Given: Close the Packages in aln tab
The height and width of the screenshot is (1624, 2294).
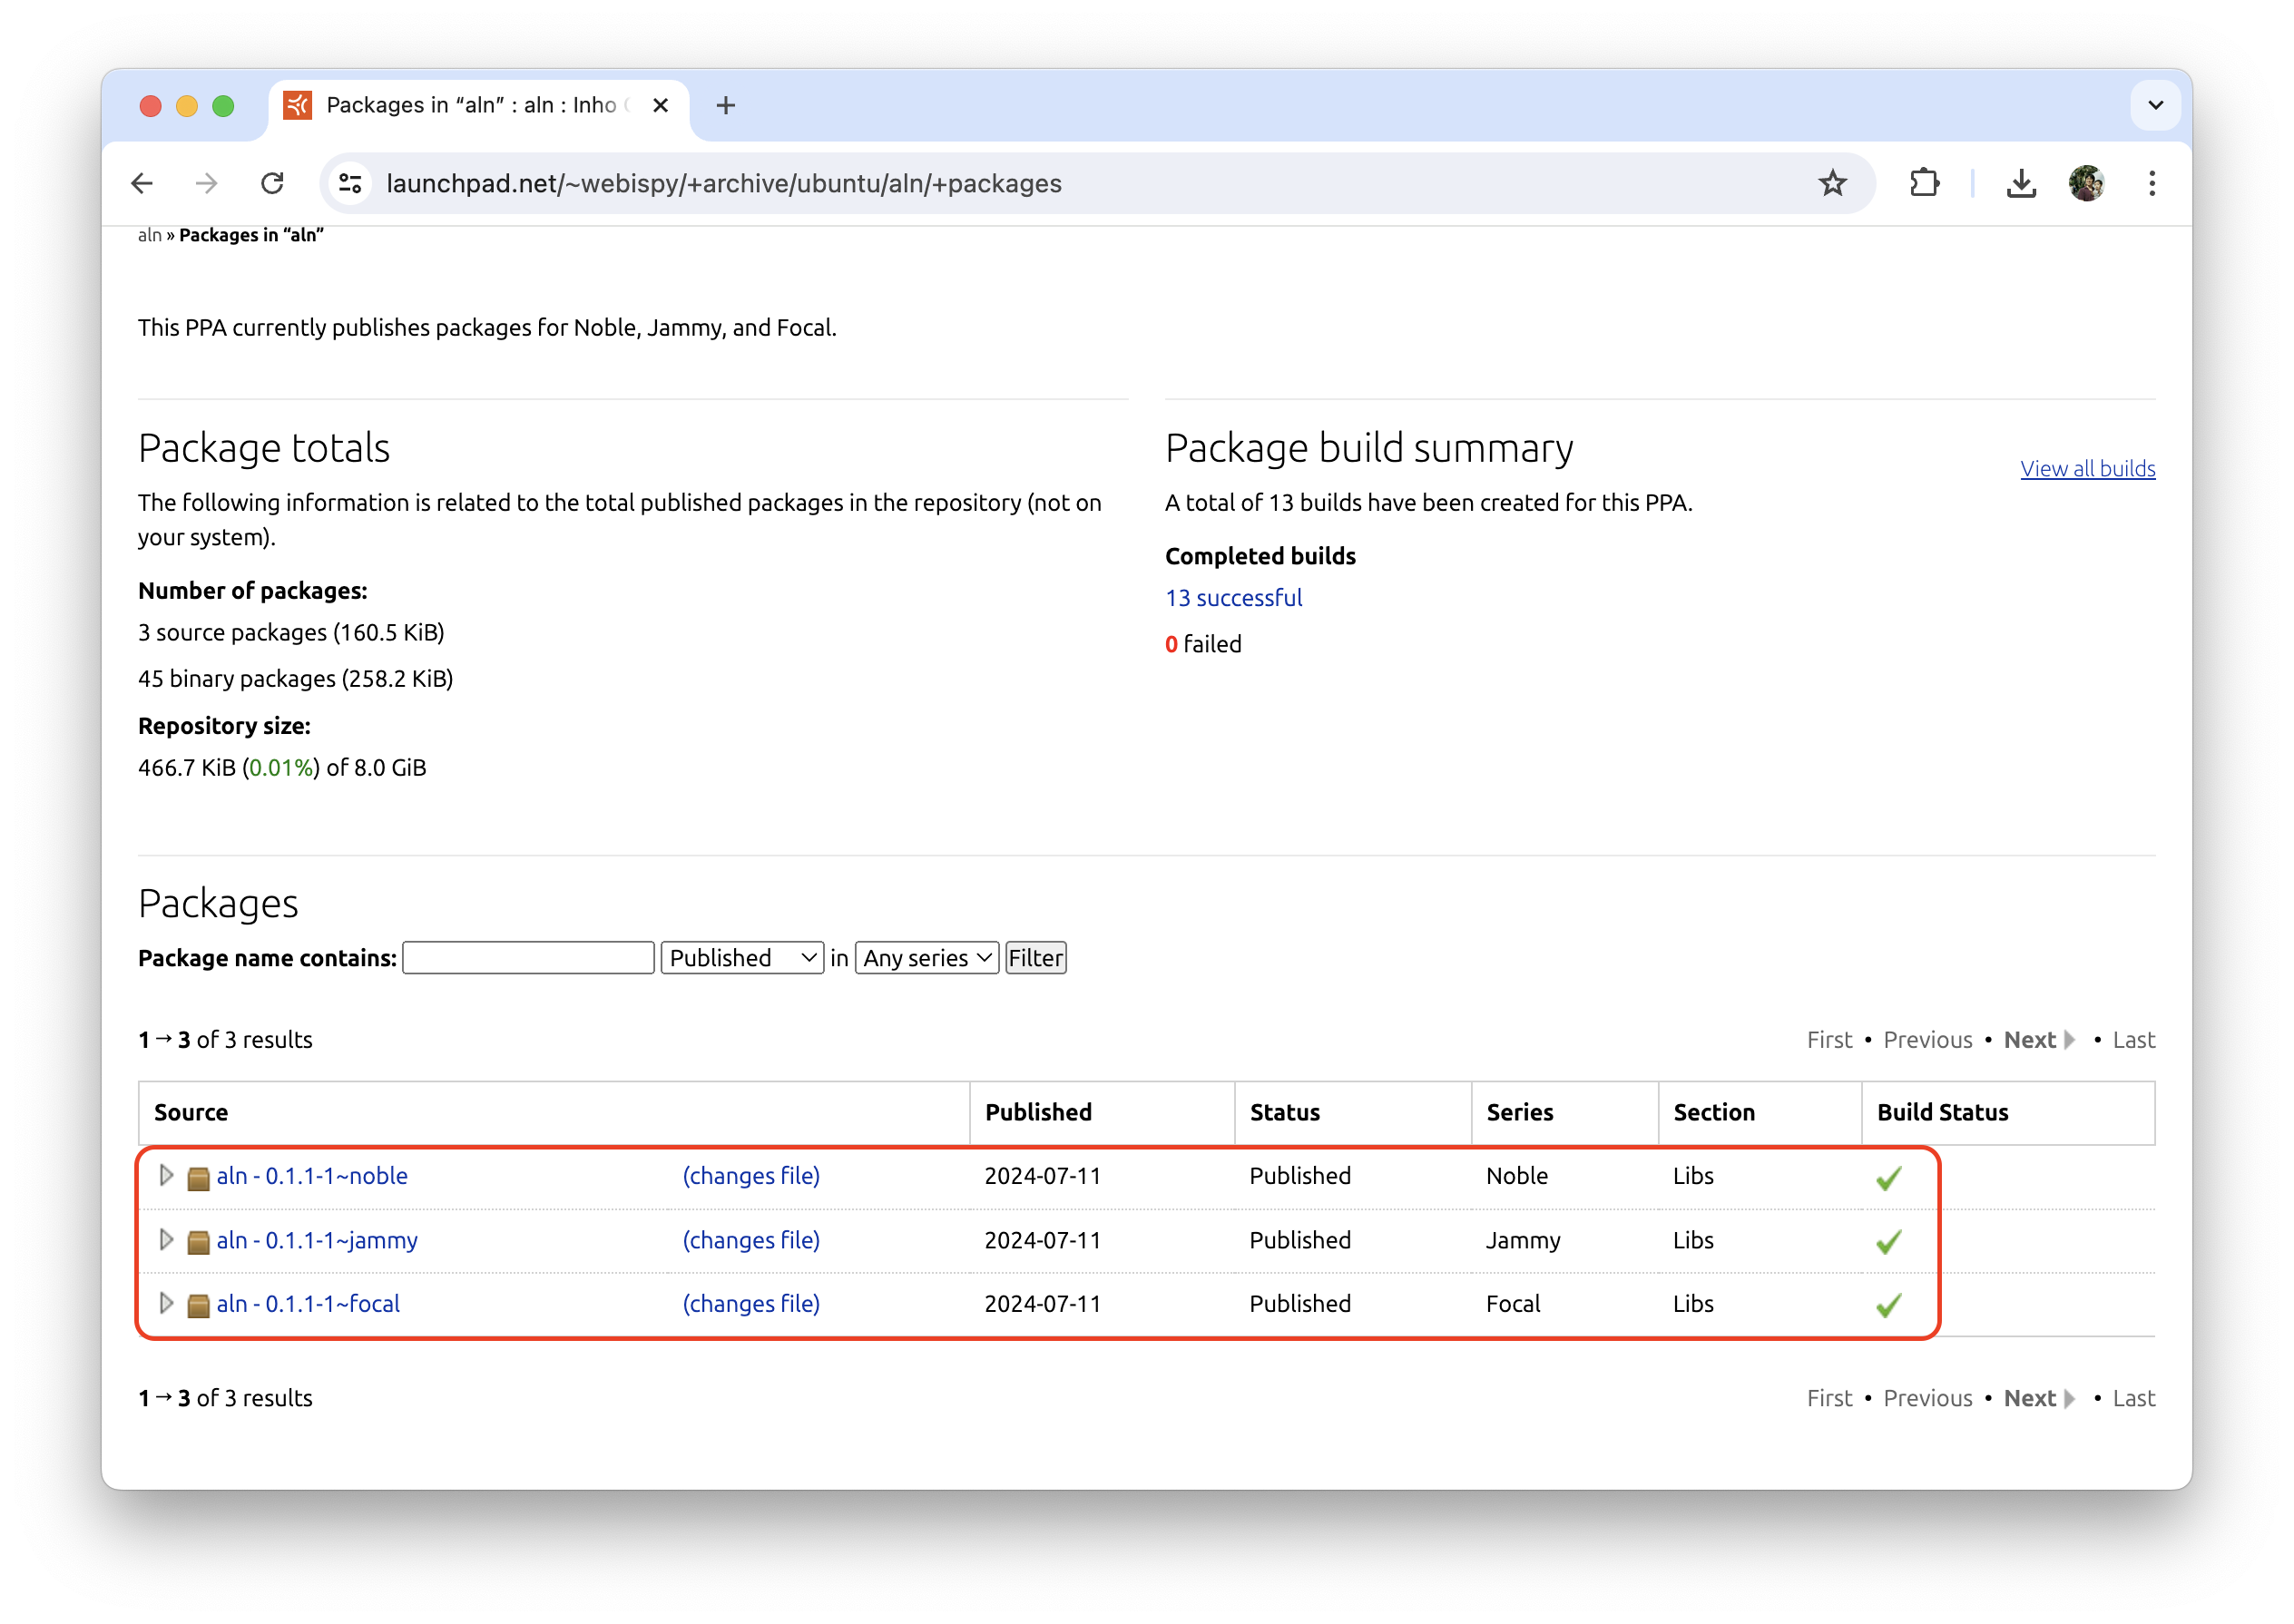Looking at the screenshot, I should tap(660, 105).
